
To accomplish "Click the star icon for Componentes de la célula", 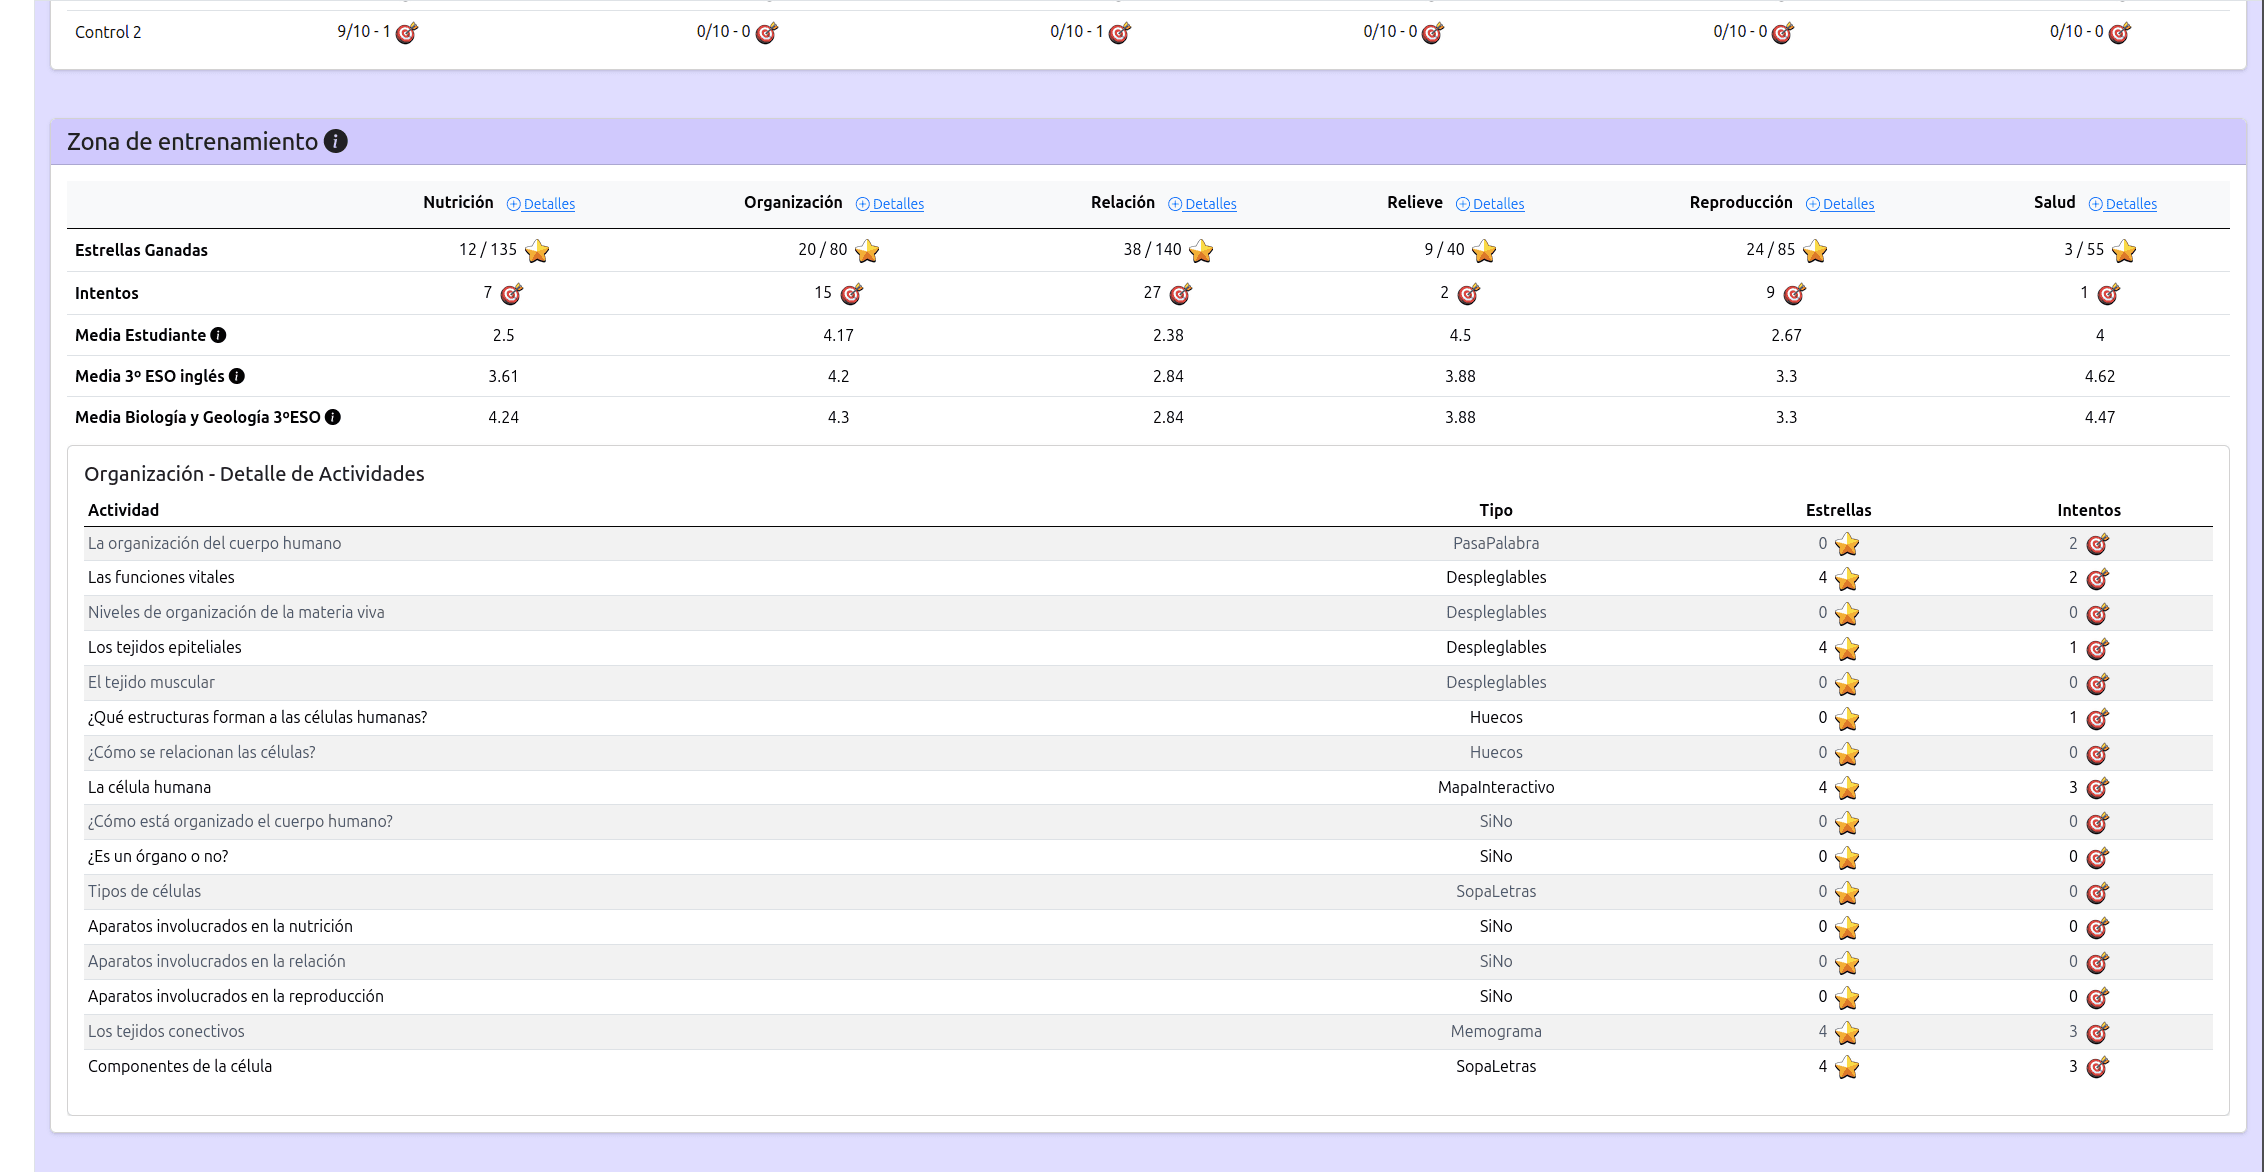I will 1847,1067.
